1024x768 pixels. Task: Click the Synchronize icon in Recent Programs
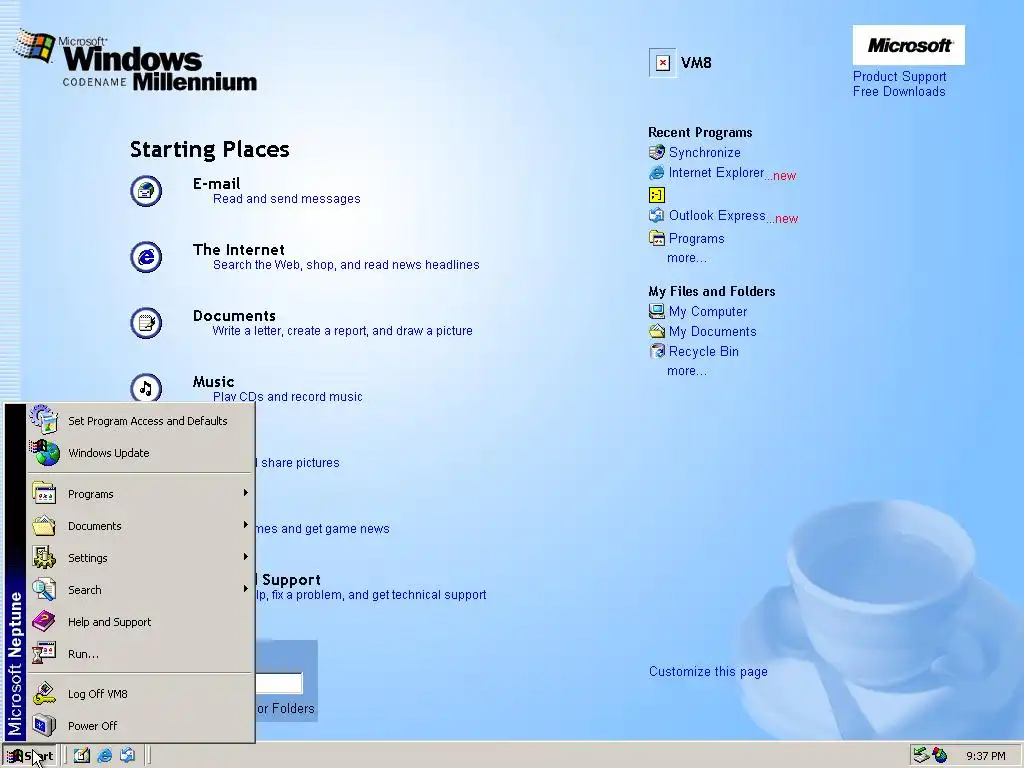(x=656, y=152)
